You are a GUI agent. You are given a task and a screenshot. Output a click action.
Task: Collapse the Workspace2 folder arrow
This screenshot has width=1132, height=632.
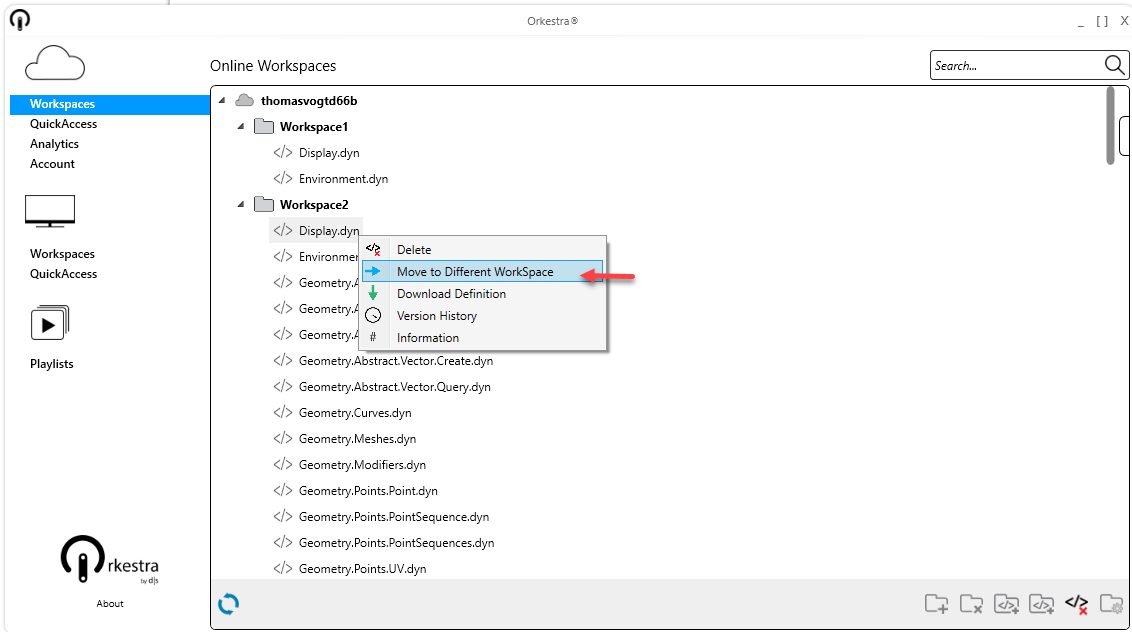241,204
